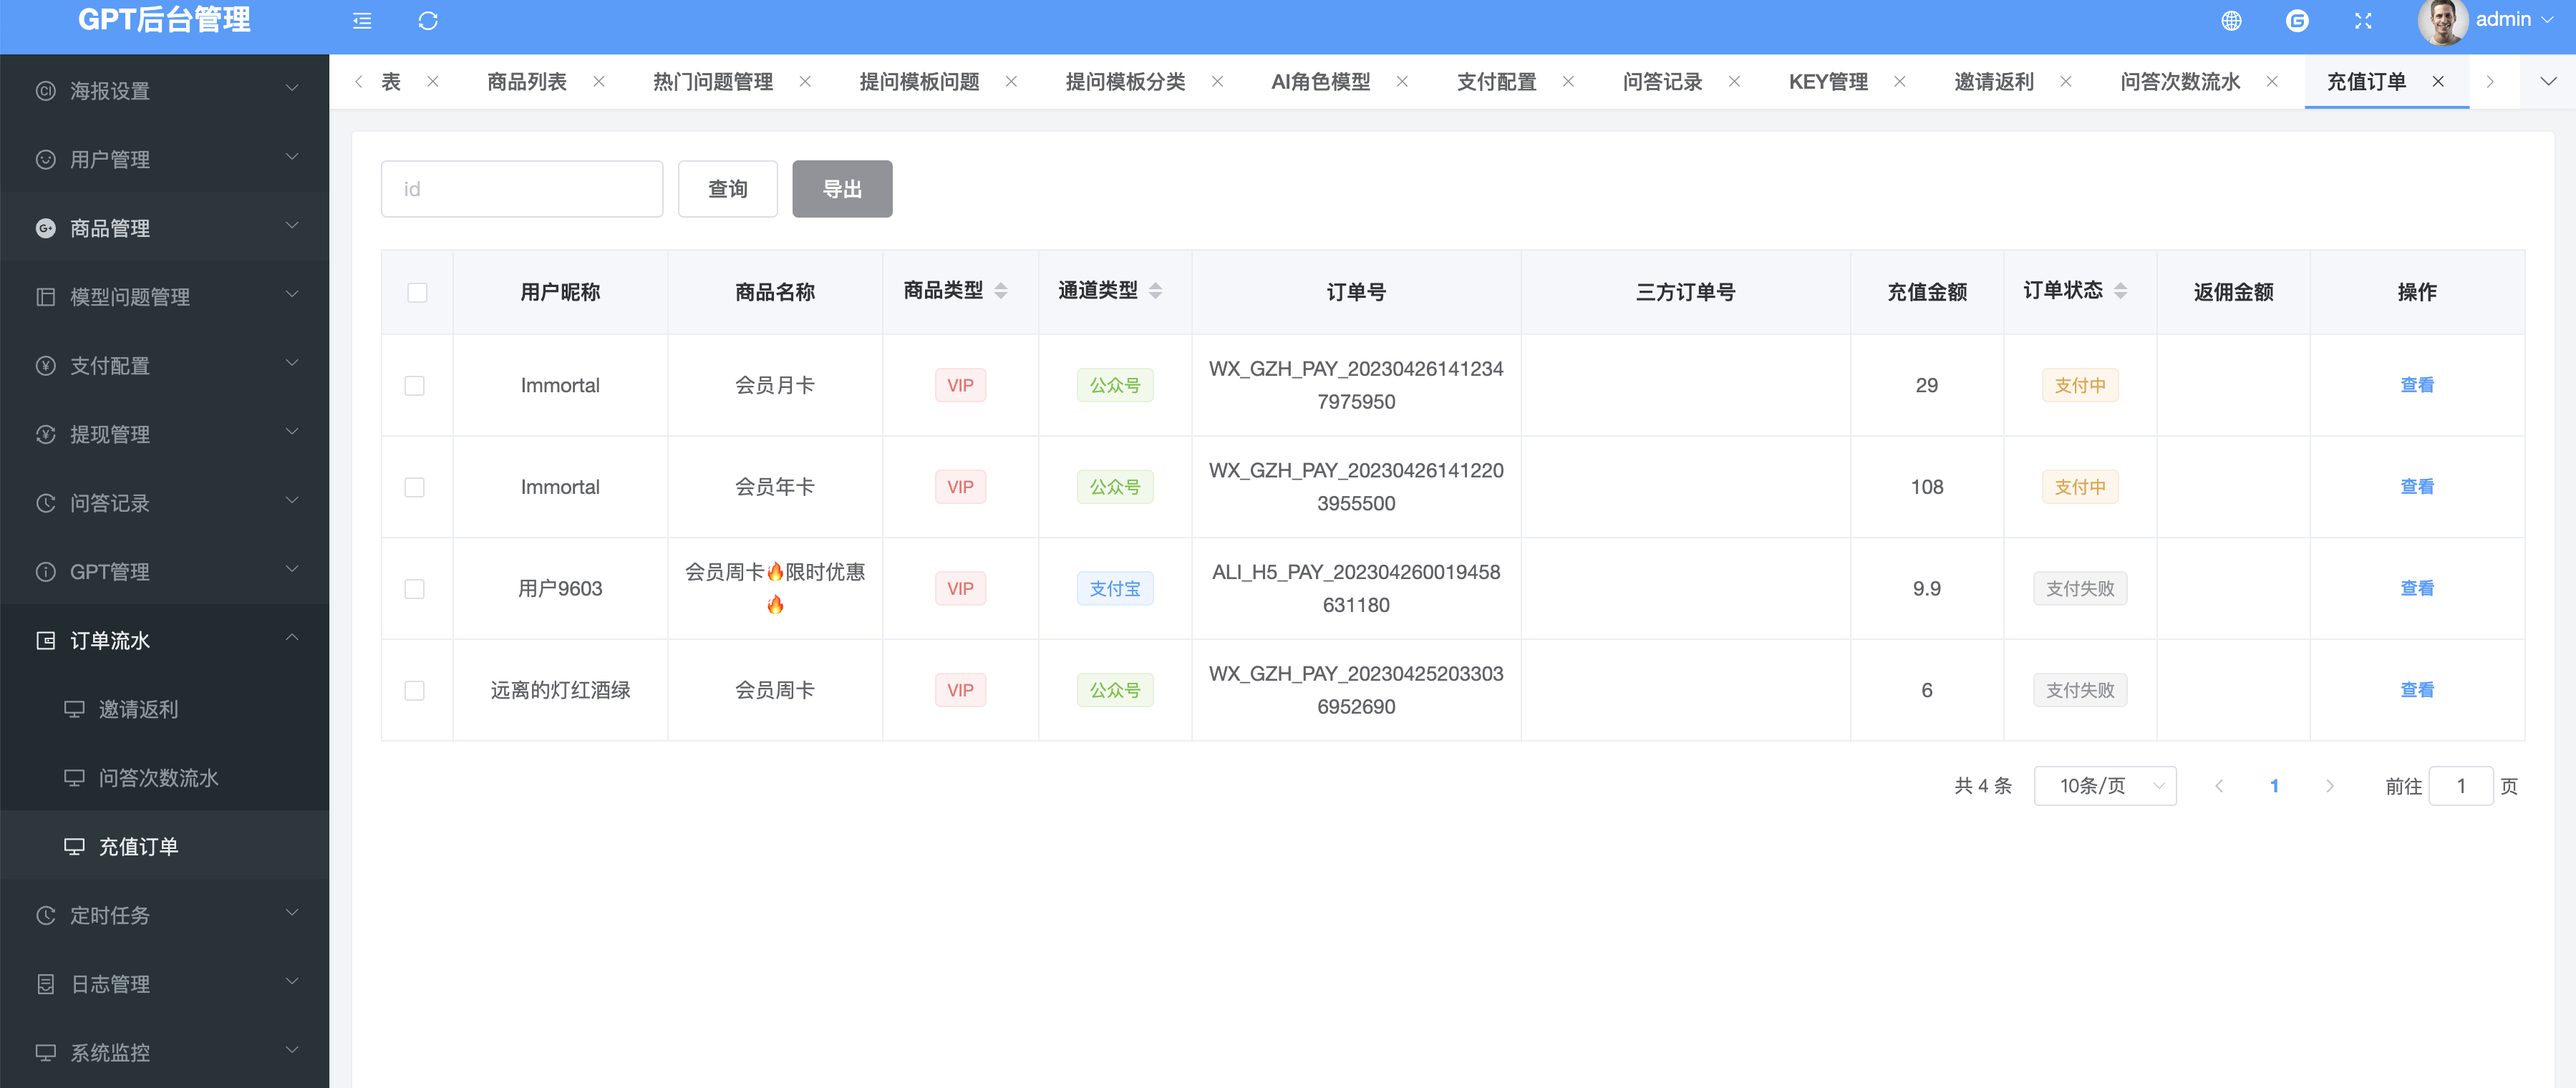Screen dimensions: 2576x1088
Task: Click the refresh icon in the header
Action: point(428,21)
